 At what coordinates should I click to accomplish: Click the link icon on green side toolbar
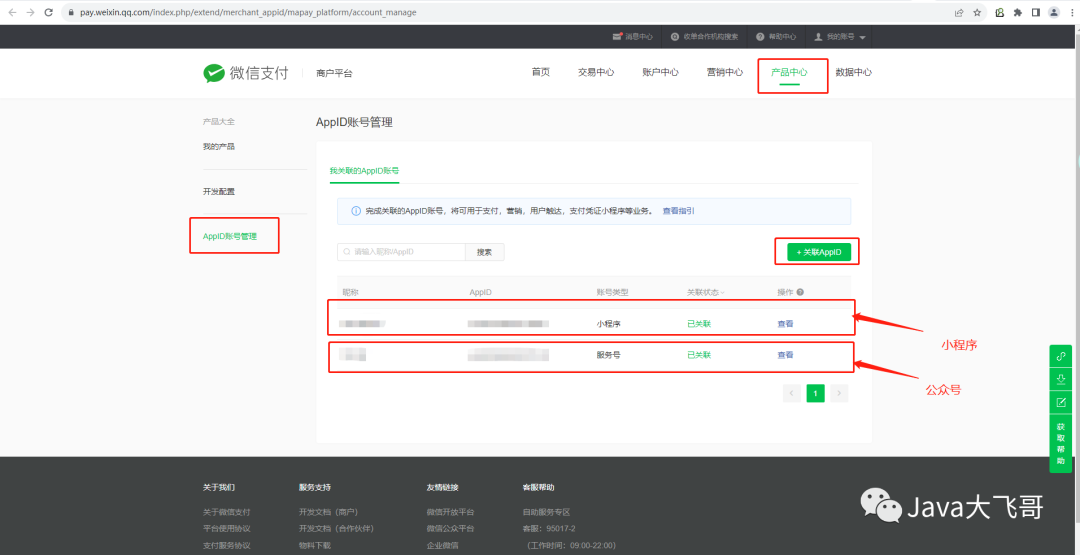(x=1061, y=356)
